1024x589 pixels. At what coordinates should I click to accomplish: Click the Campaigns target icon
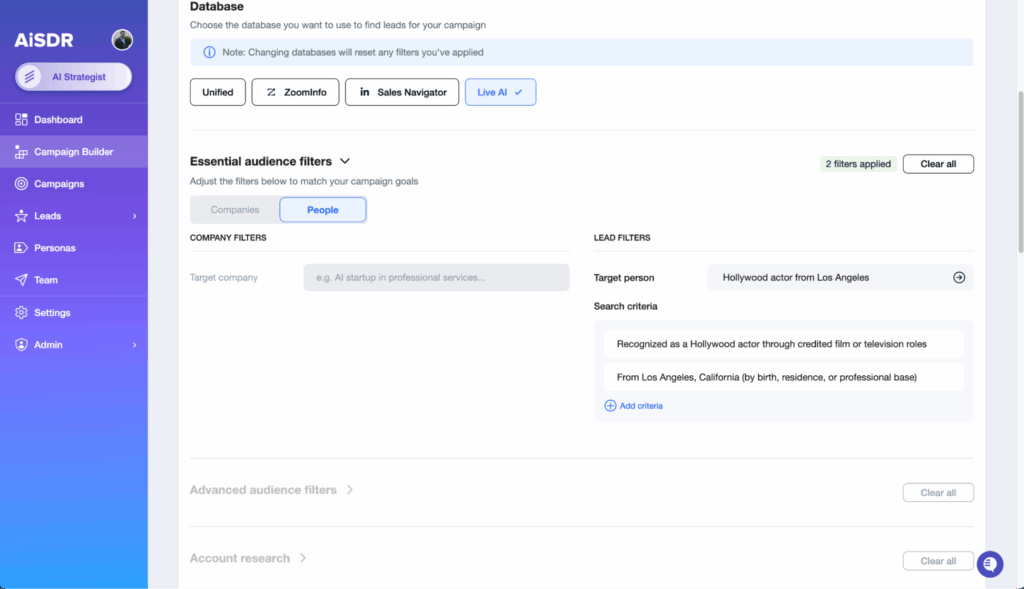coord(21,184)
